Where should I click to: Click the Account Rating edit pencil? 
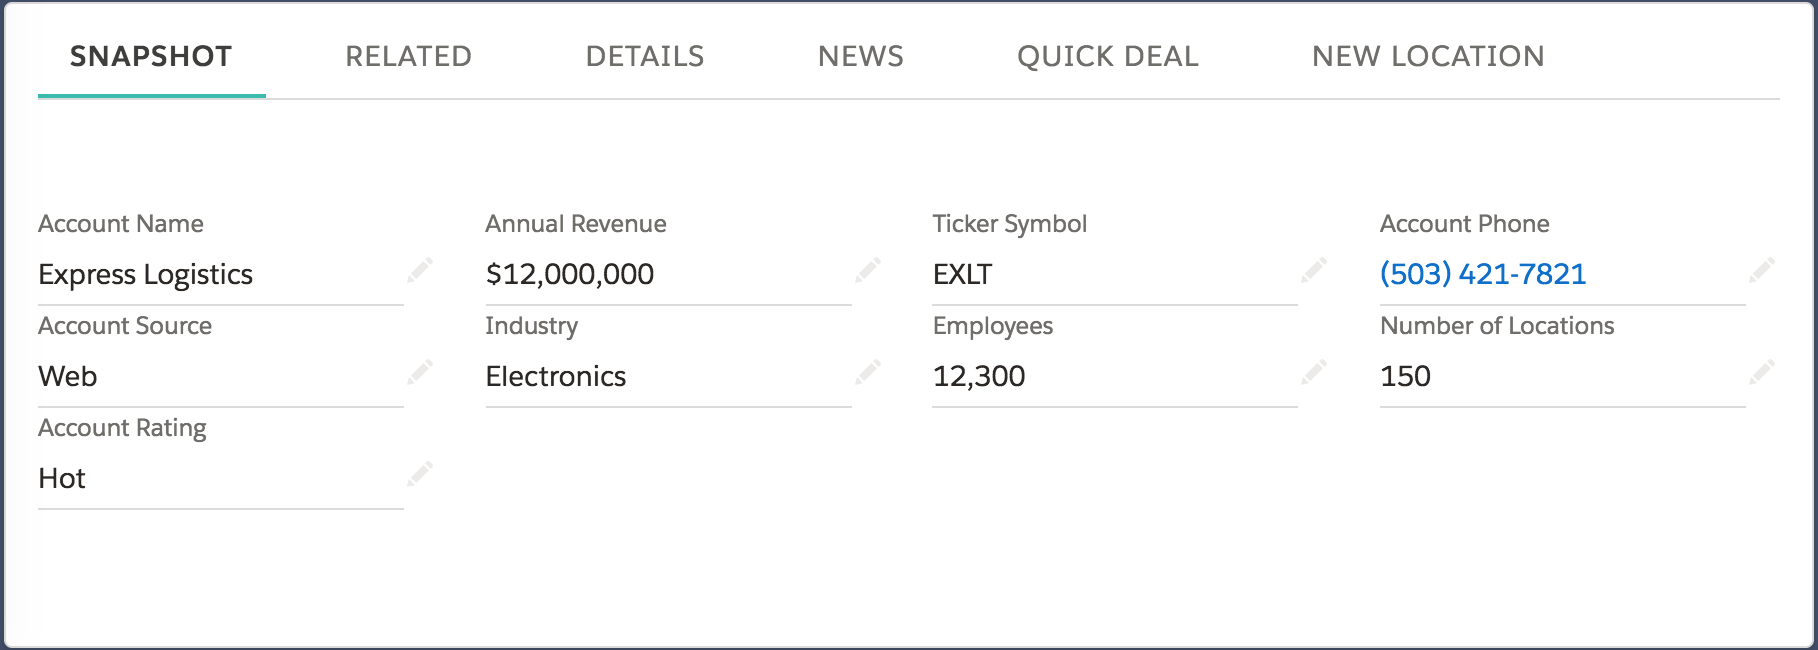(420, 474)
